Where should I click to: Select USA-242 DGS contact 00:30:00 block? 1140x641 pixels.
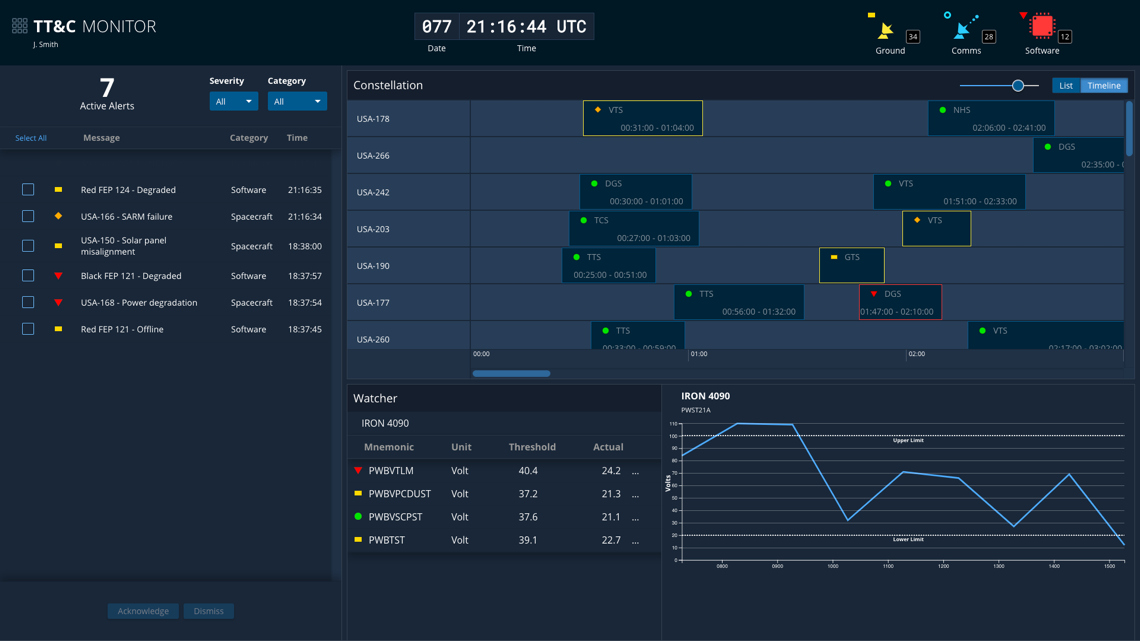point(635,192)
